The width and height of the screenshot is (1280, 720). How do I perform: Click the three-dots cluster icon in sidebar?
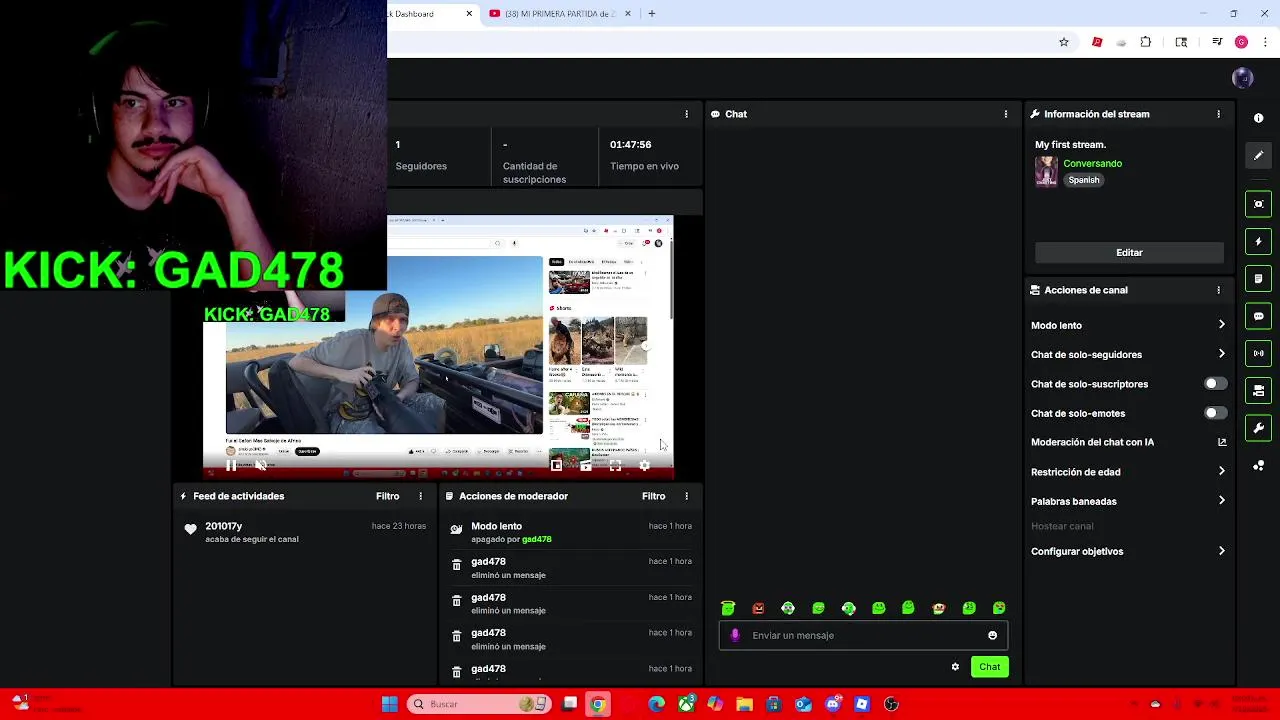(1258, 466)
